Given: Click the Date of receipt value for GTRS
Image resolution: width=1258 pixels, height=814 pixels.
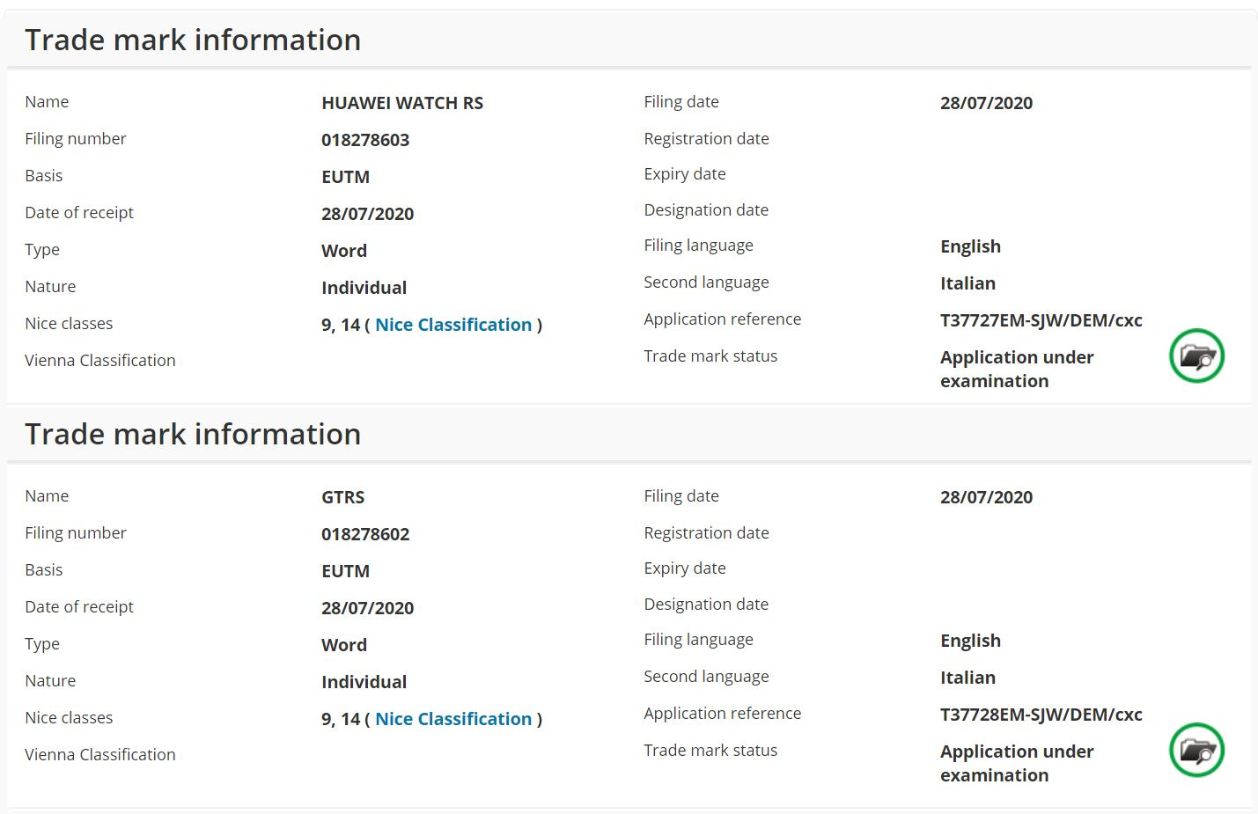Looking at the screenshot, I should [x=367, y=608].
